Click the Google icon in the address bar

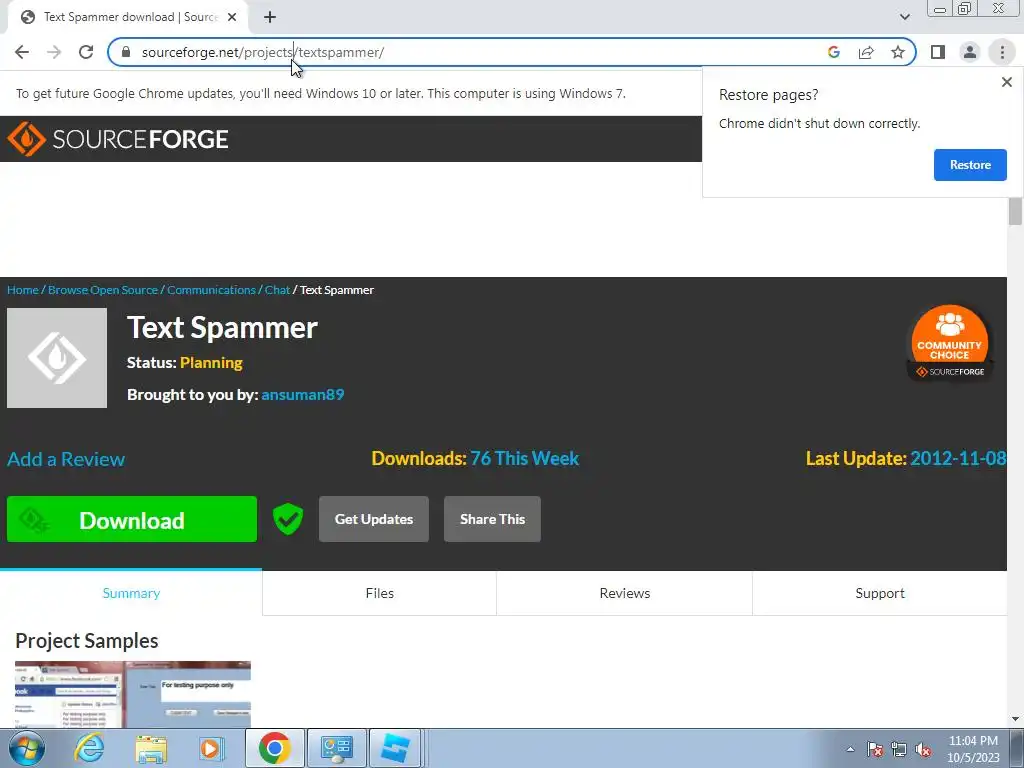click(834, 52)
